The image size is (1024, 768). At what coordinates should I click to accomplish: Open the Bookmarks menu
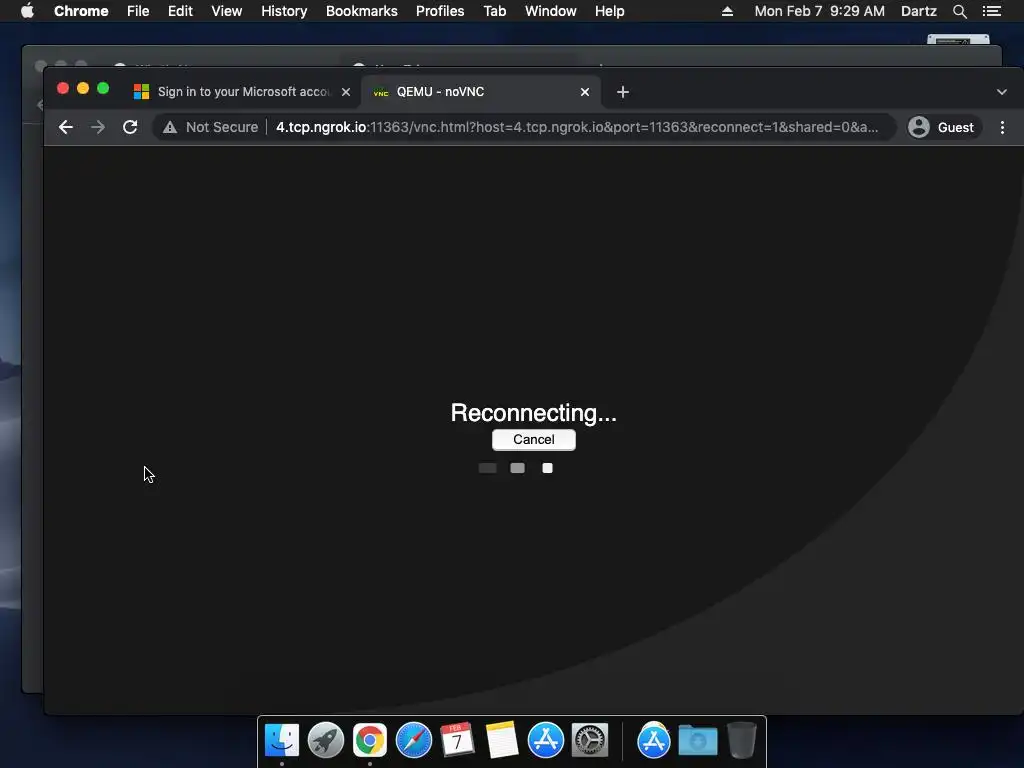[362, 11]
